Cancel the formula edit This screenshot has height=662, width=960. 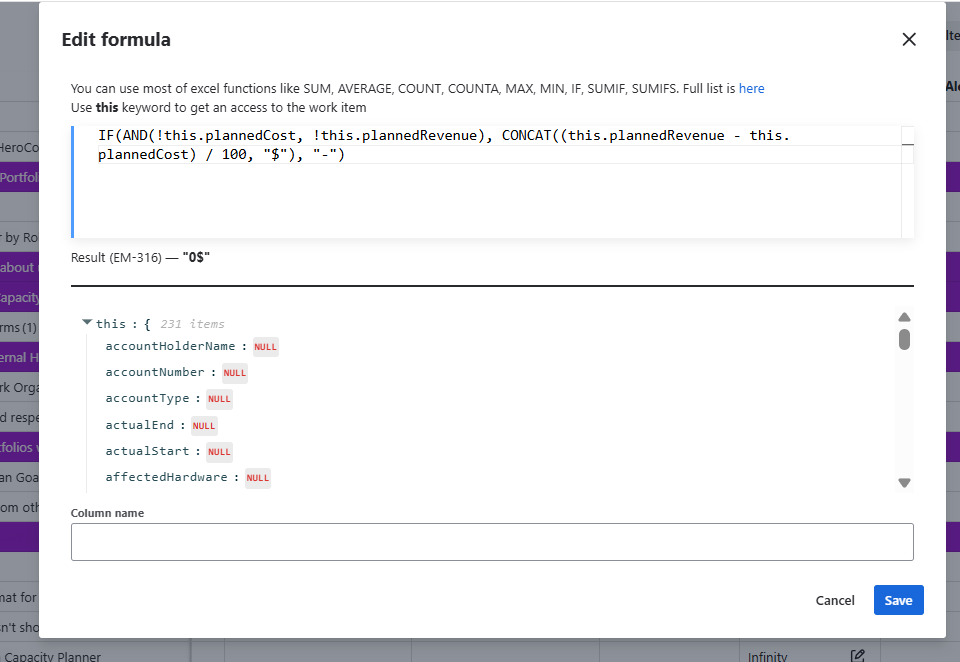[x=834, y=601]
